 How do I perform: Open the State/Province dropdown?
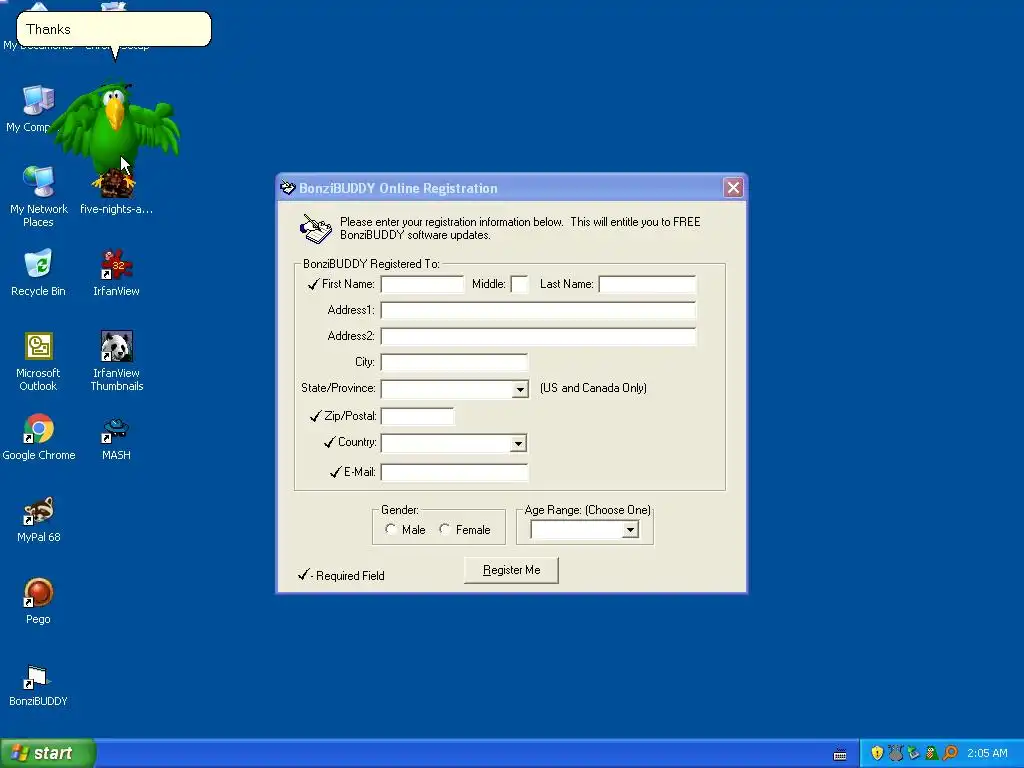[x=520, y=389]
